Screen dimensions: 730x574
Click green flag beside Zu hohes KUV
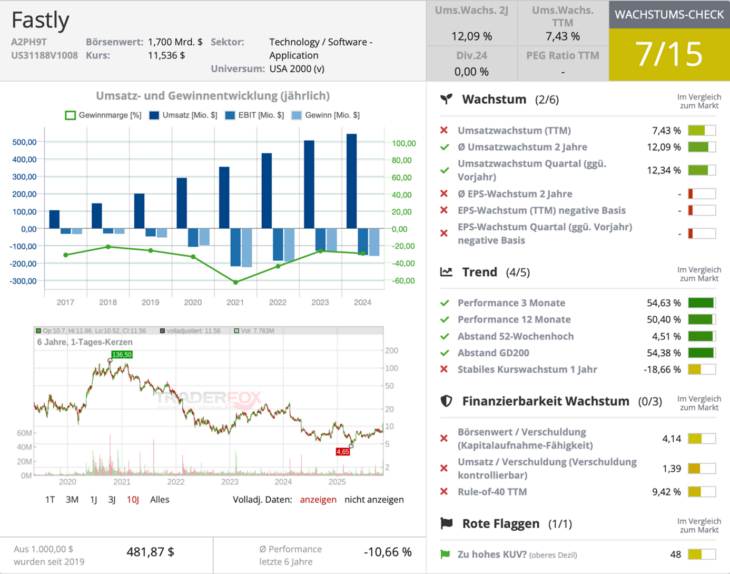point(444,554)
